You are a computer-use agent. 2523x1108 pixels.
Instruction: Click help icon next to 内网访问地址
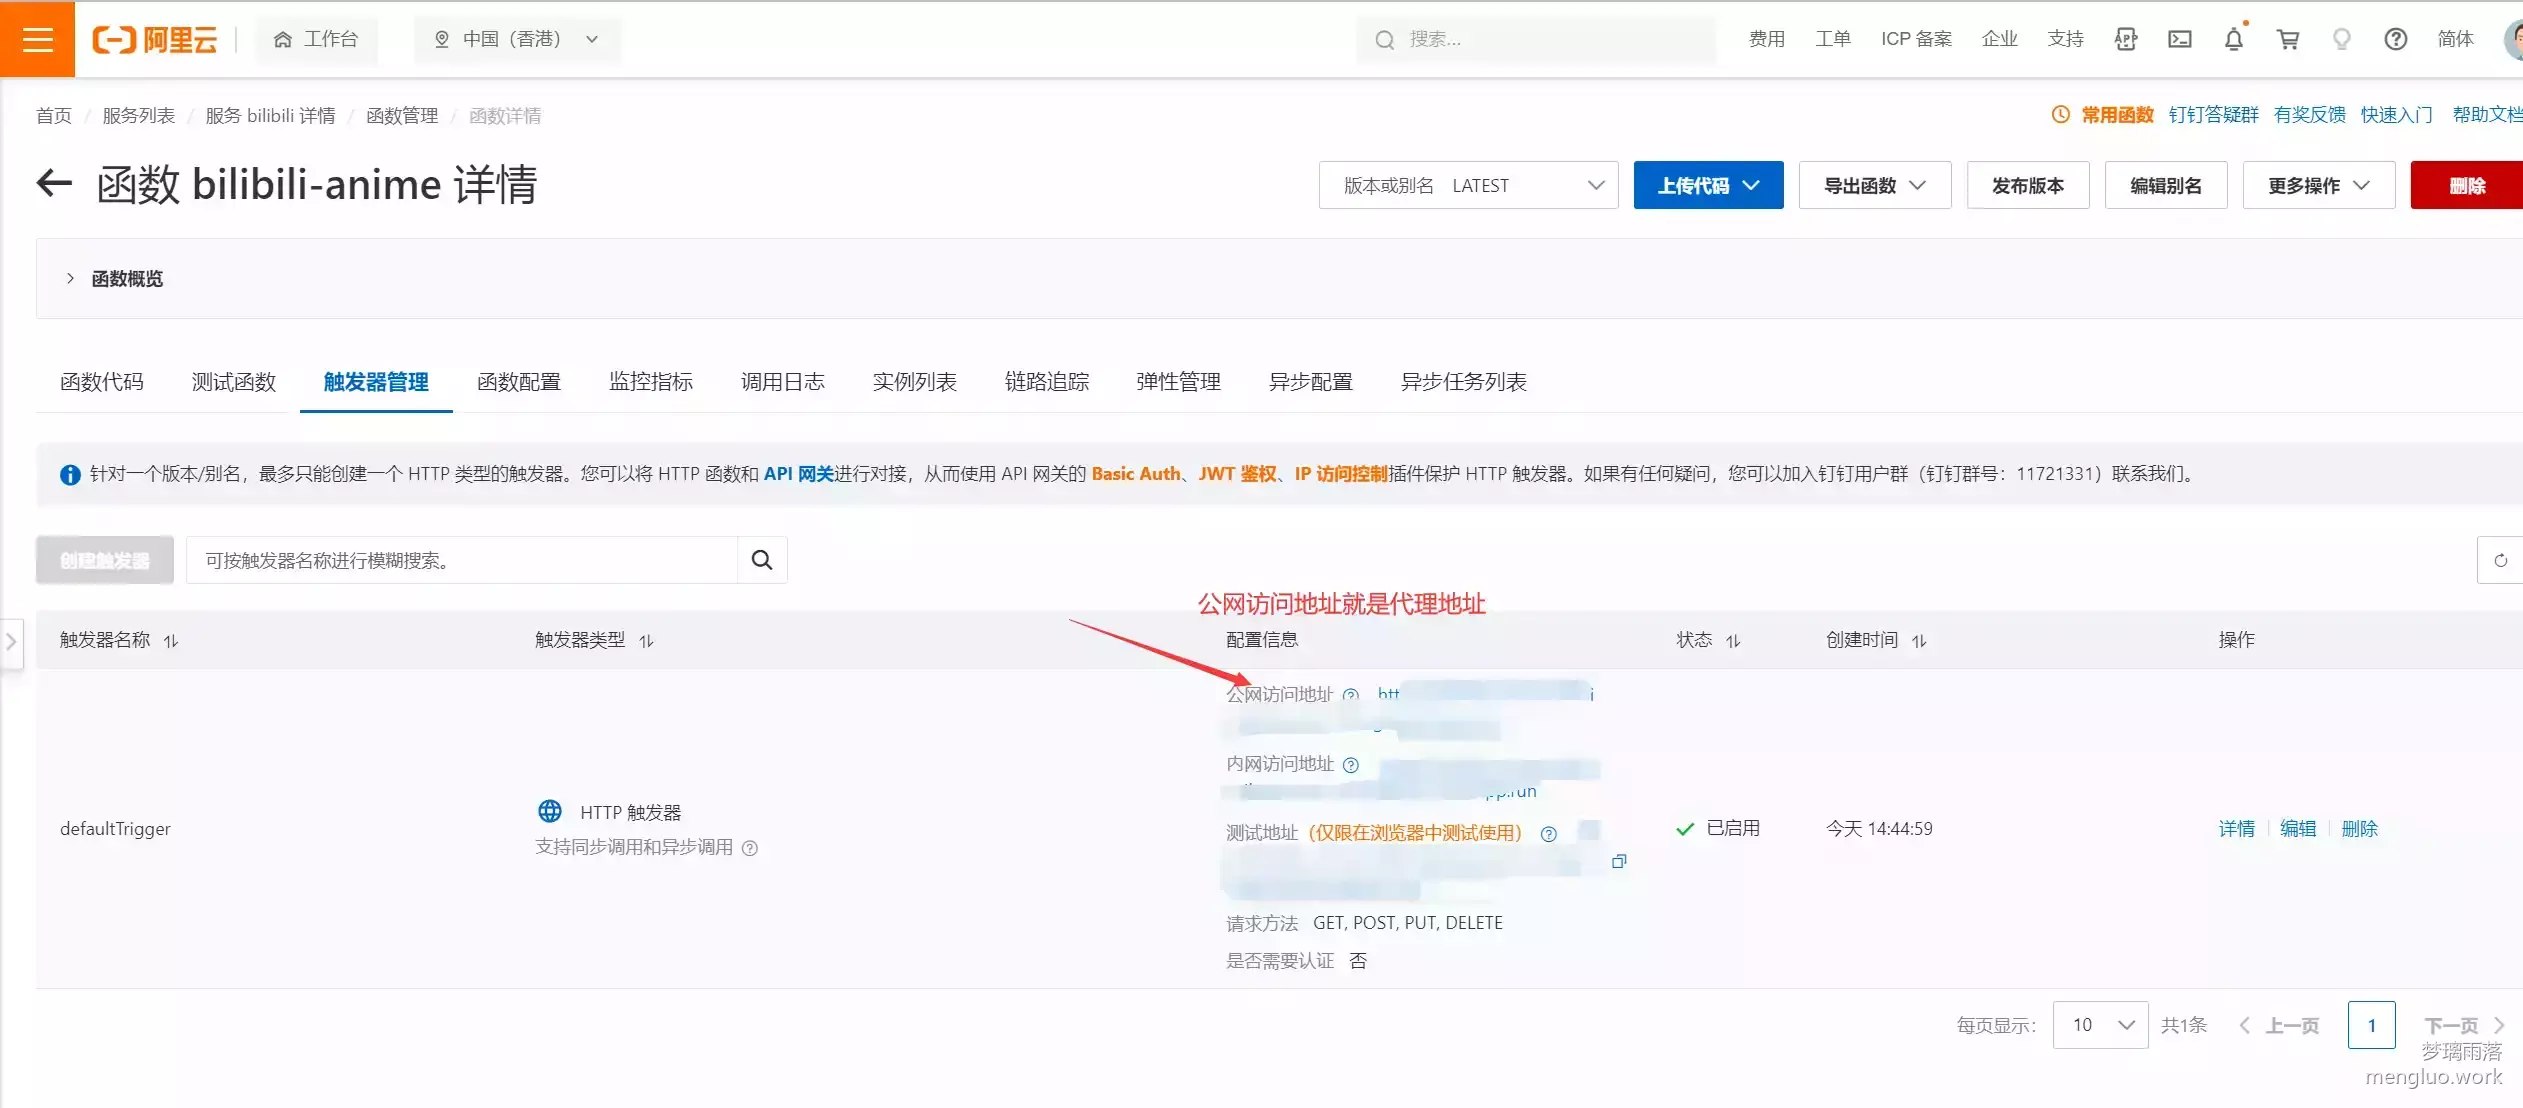tap(1351, 765)
